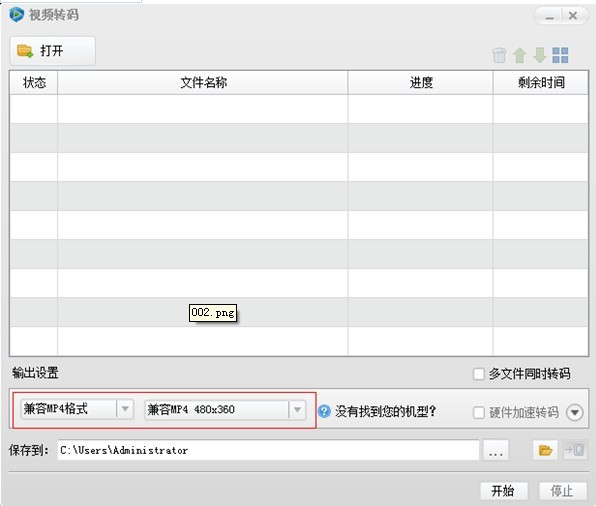Click the transfer-to-device icon beside folder
Viewport: 596px width, 506px height.
click(575, 450)
